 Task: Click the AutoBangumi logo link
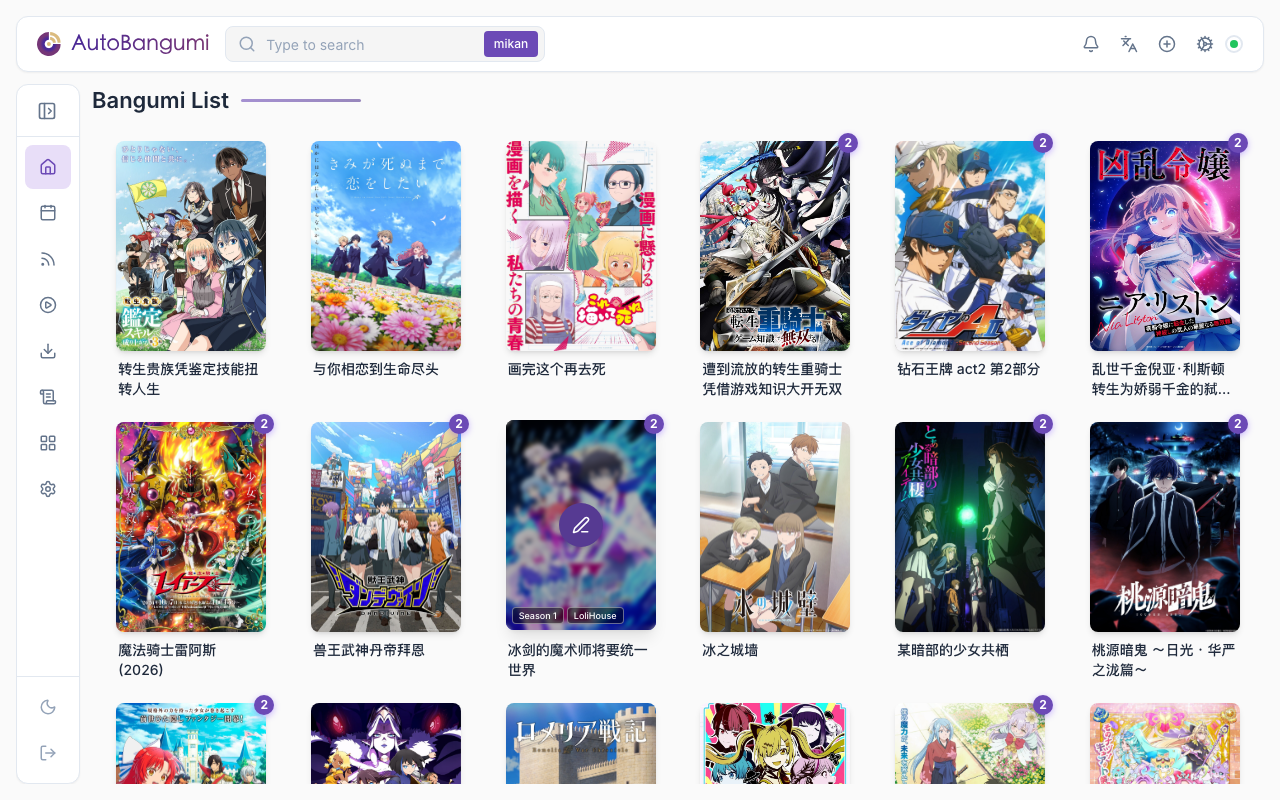point(123,44)
